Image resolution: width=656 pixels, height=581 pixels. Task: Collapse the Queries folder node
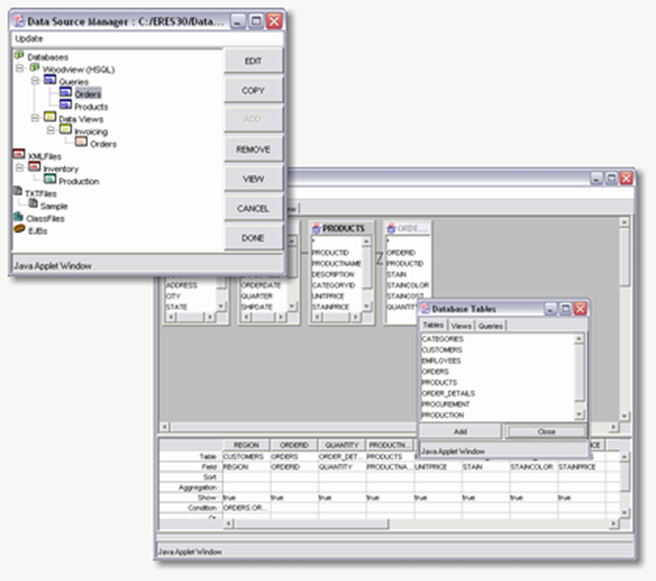point(35,81)
